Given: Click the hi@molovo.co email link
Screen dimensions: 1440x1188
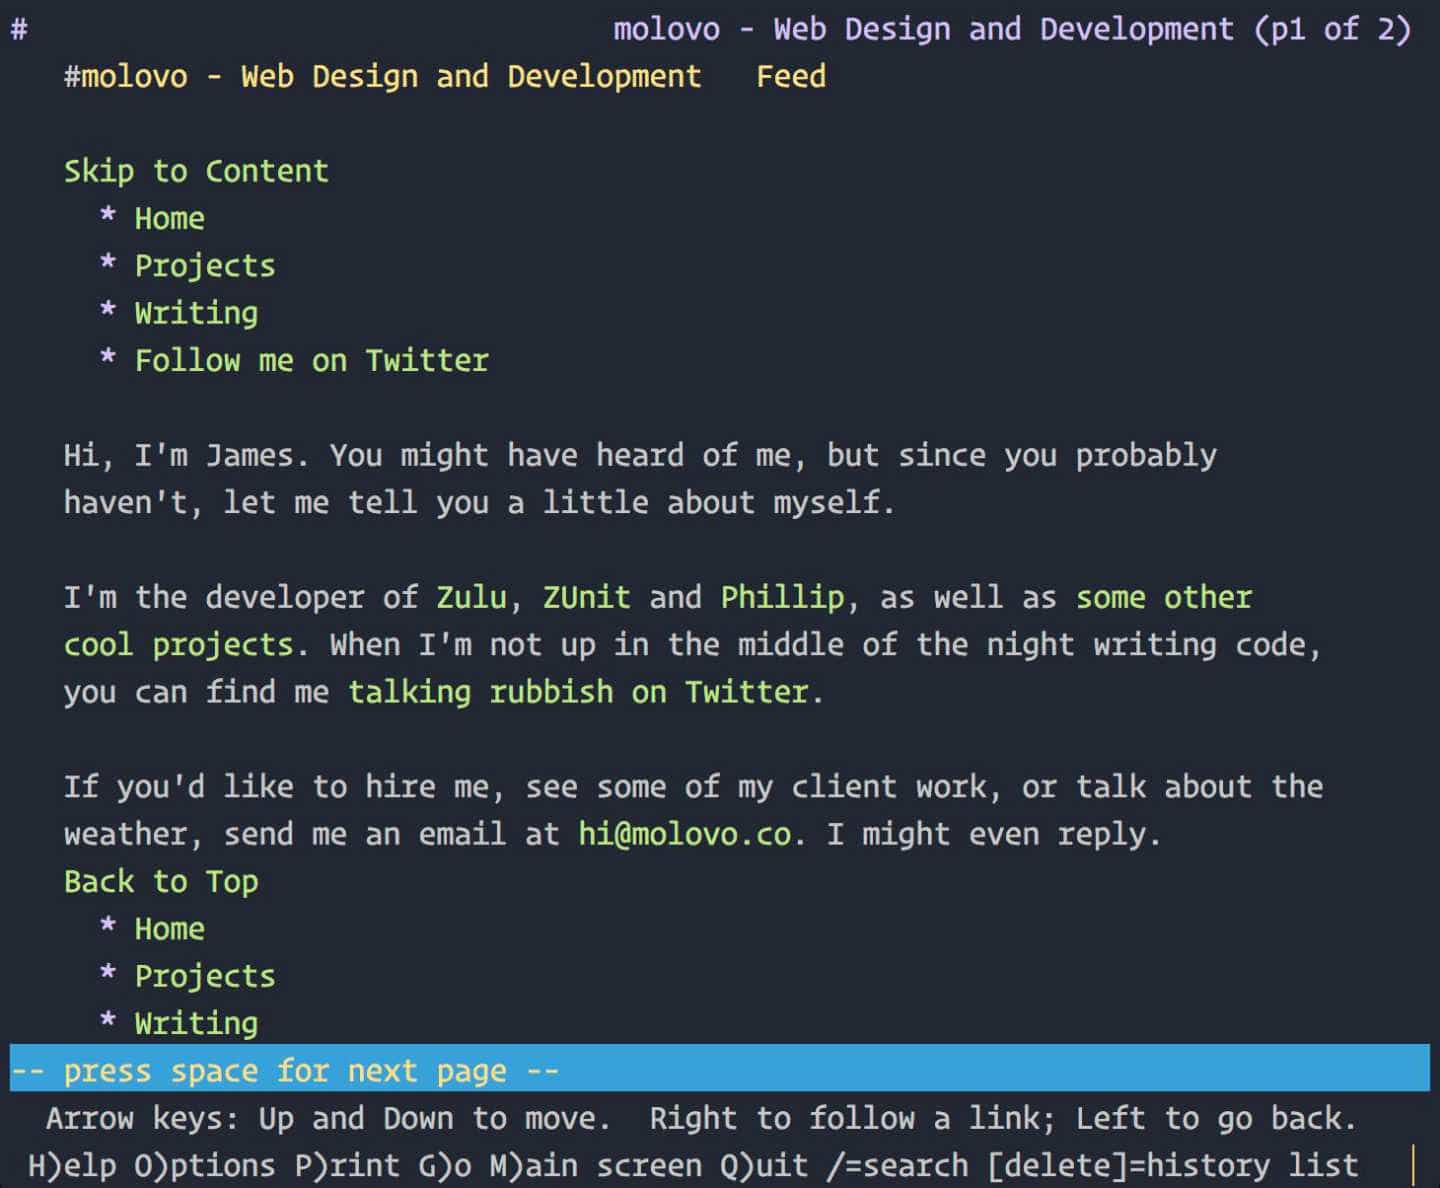Looking at the screenshot, I should coord(685,834).
